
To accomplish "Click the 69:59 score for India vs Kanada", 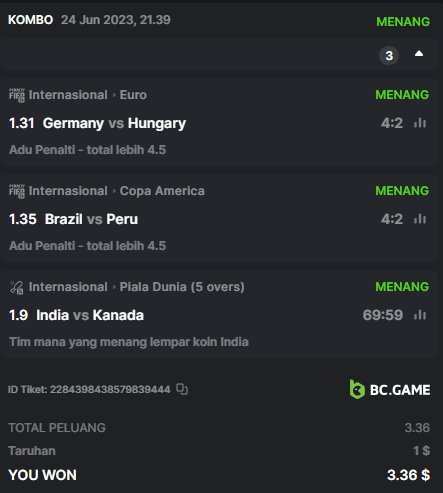I will 383,315.
